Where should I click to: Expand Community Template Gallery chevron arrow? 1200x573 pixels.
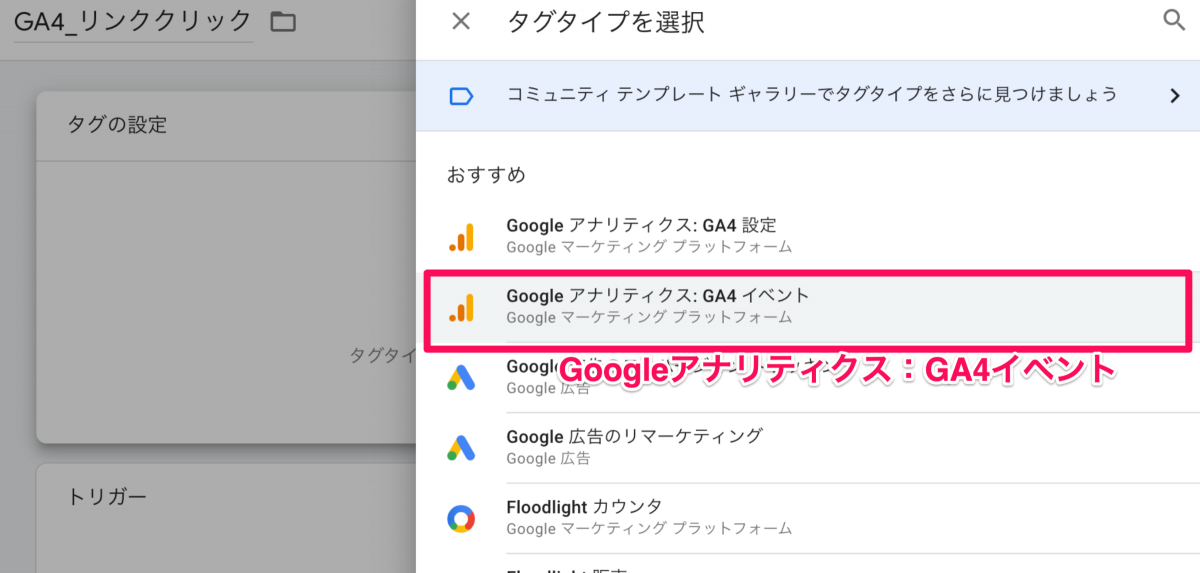(1174, 96)
